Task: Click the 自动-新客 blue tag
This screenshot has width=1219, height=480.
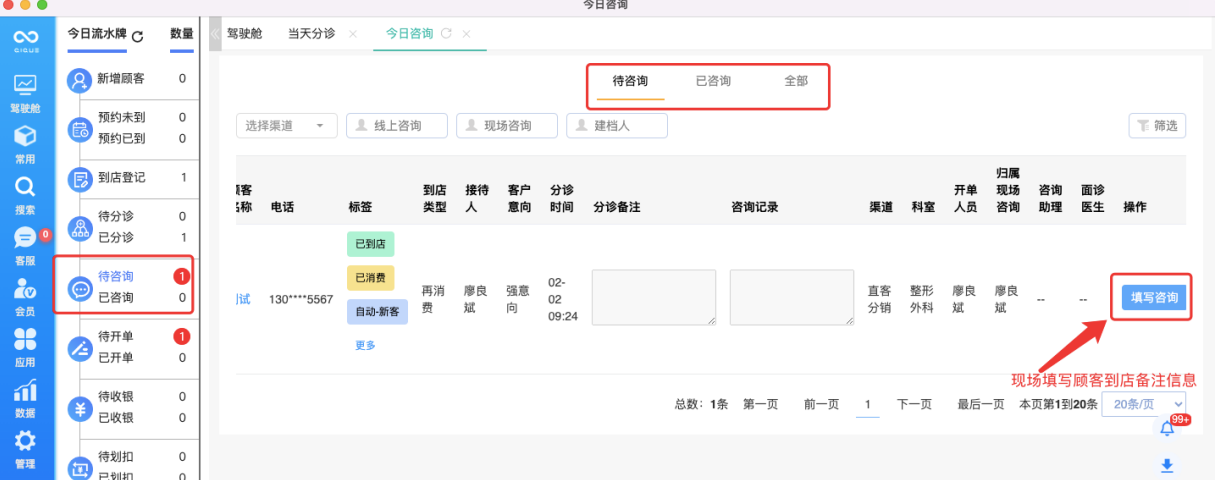Action: point(377,312)
